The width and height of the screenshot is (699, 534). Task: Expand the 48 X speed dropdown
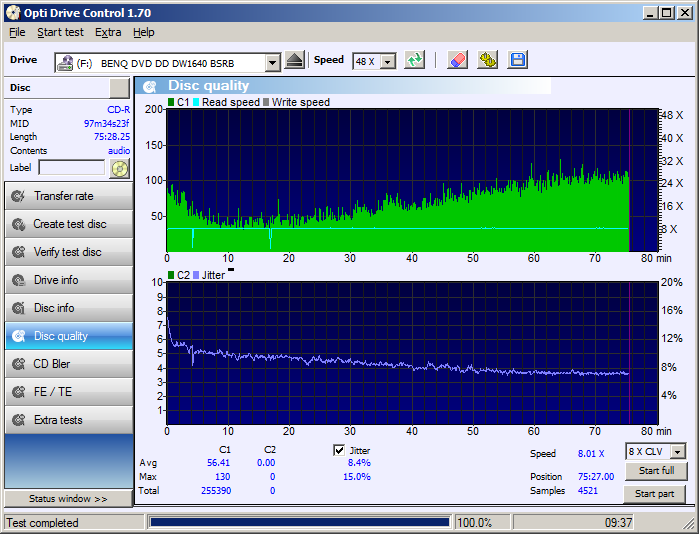point(388,62)
